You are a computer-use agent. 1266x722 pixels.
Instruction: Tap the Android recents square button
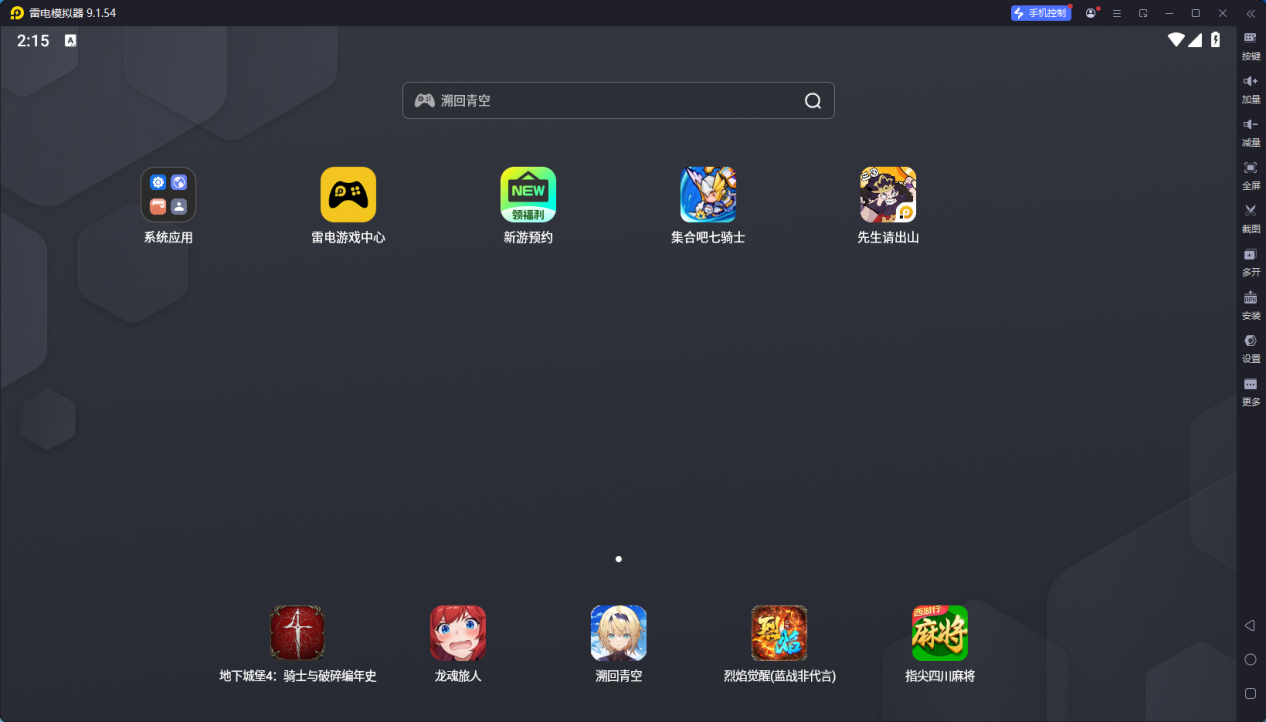(1250, 693)
